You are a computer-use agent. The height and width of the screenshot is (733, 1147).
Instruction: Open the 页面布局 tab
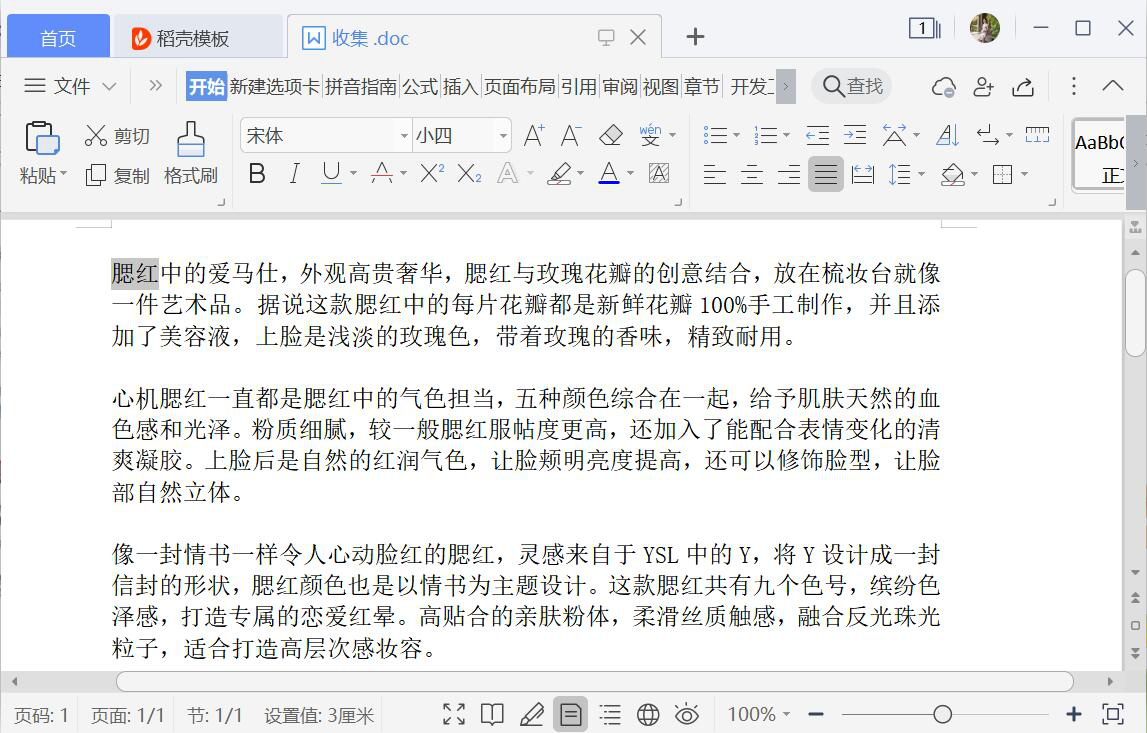point(519,87)
